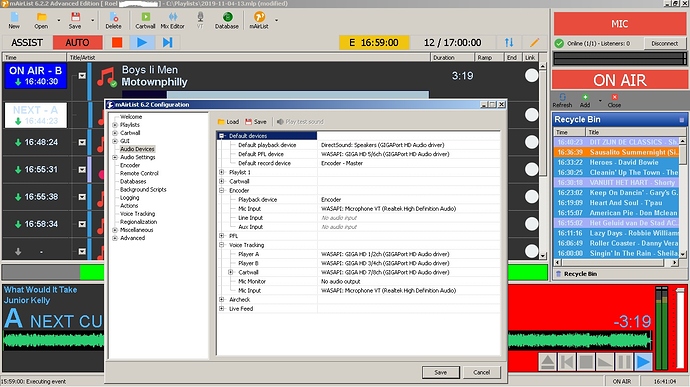Select Heroes - David Bowie in Recycle Bin
This screenshot has height=387, width=690.
click(617, 162)
